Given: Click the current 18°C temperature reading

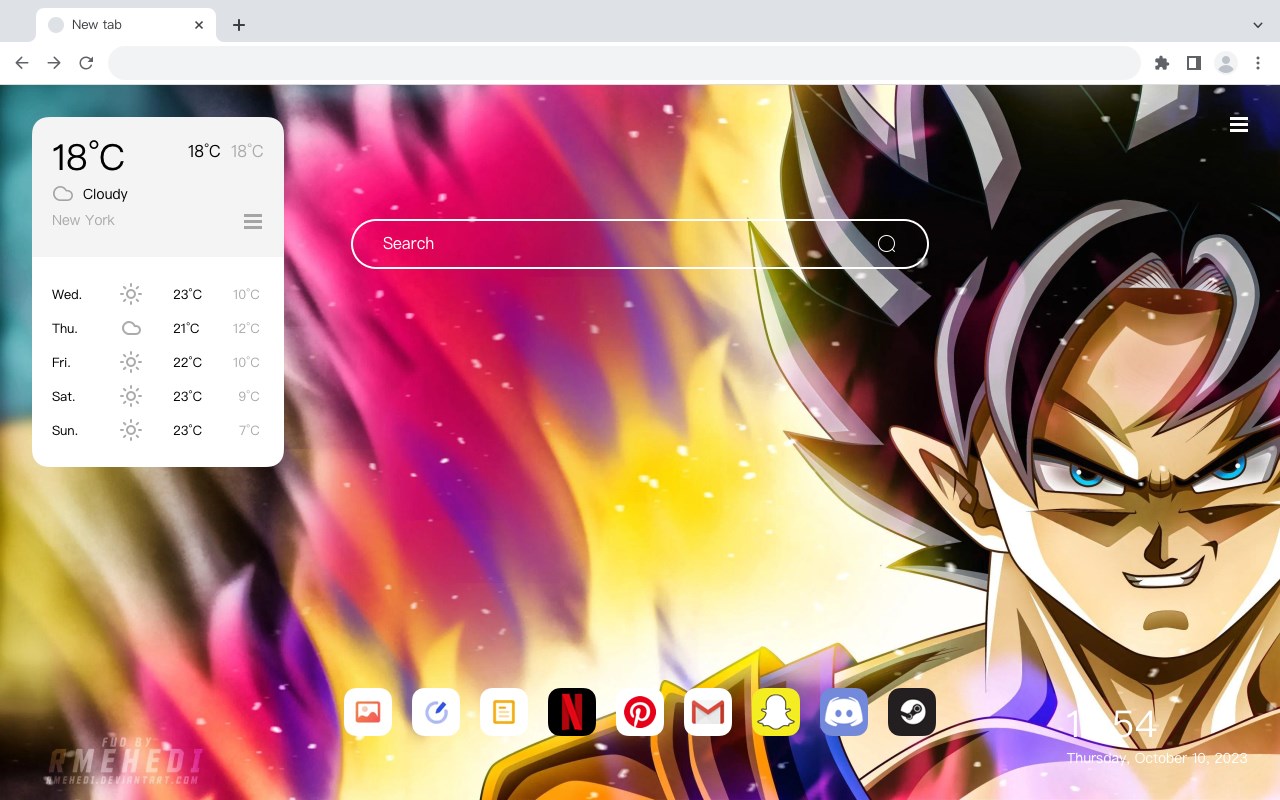Looking at the screenshot, I should [x=88, y=157].
